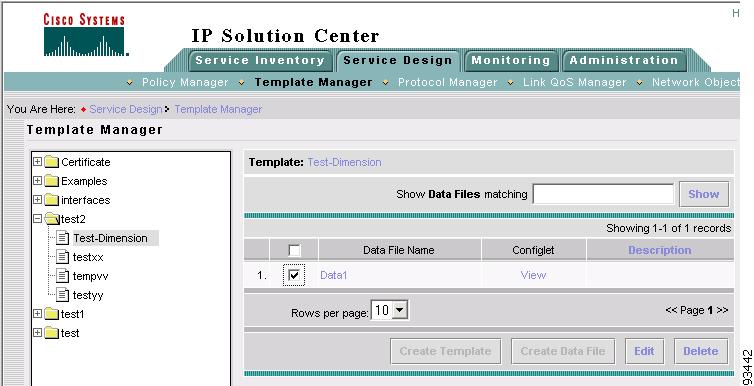Click the Test-Dimension template document icon

63,238
